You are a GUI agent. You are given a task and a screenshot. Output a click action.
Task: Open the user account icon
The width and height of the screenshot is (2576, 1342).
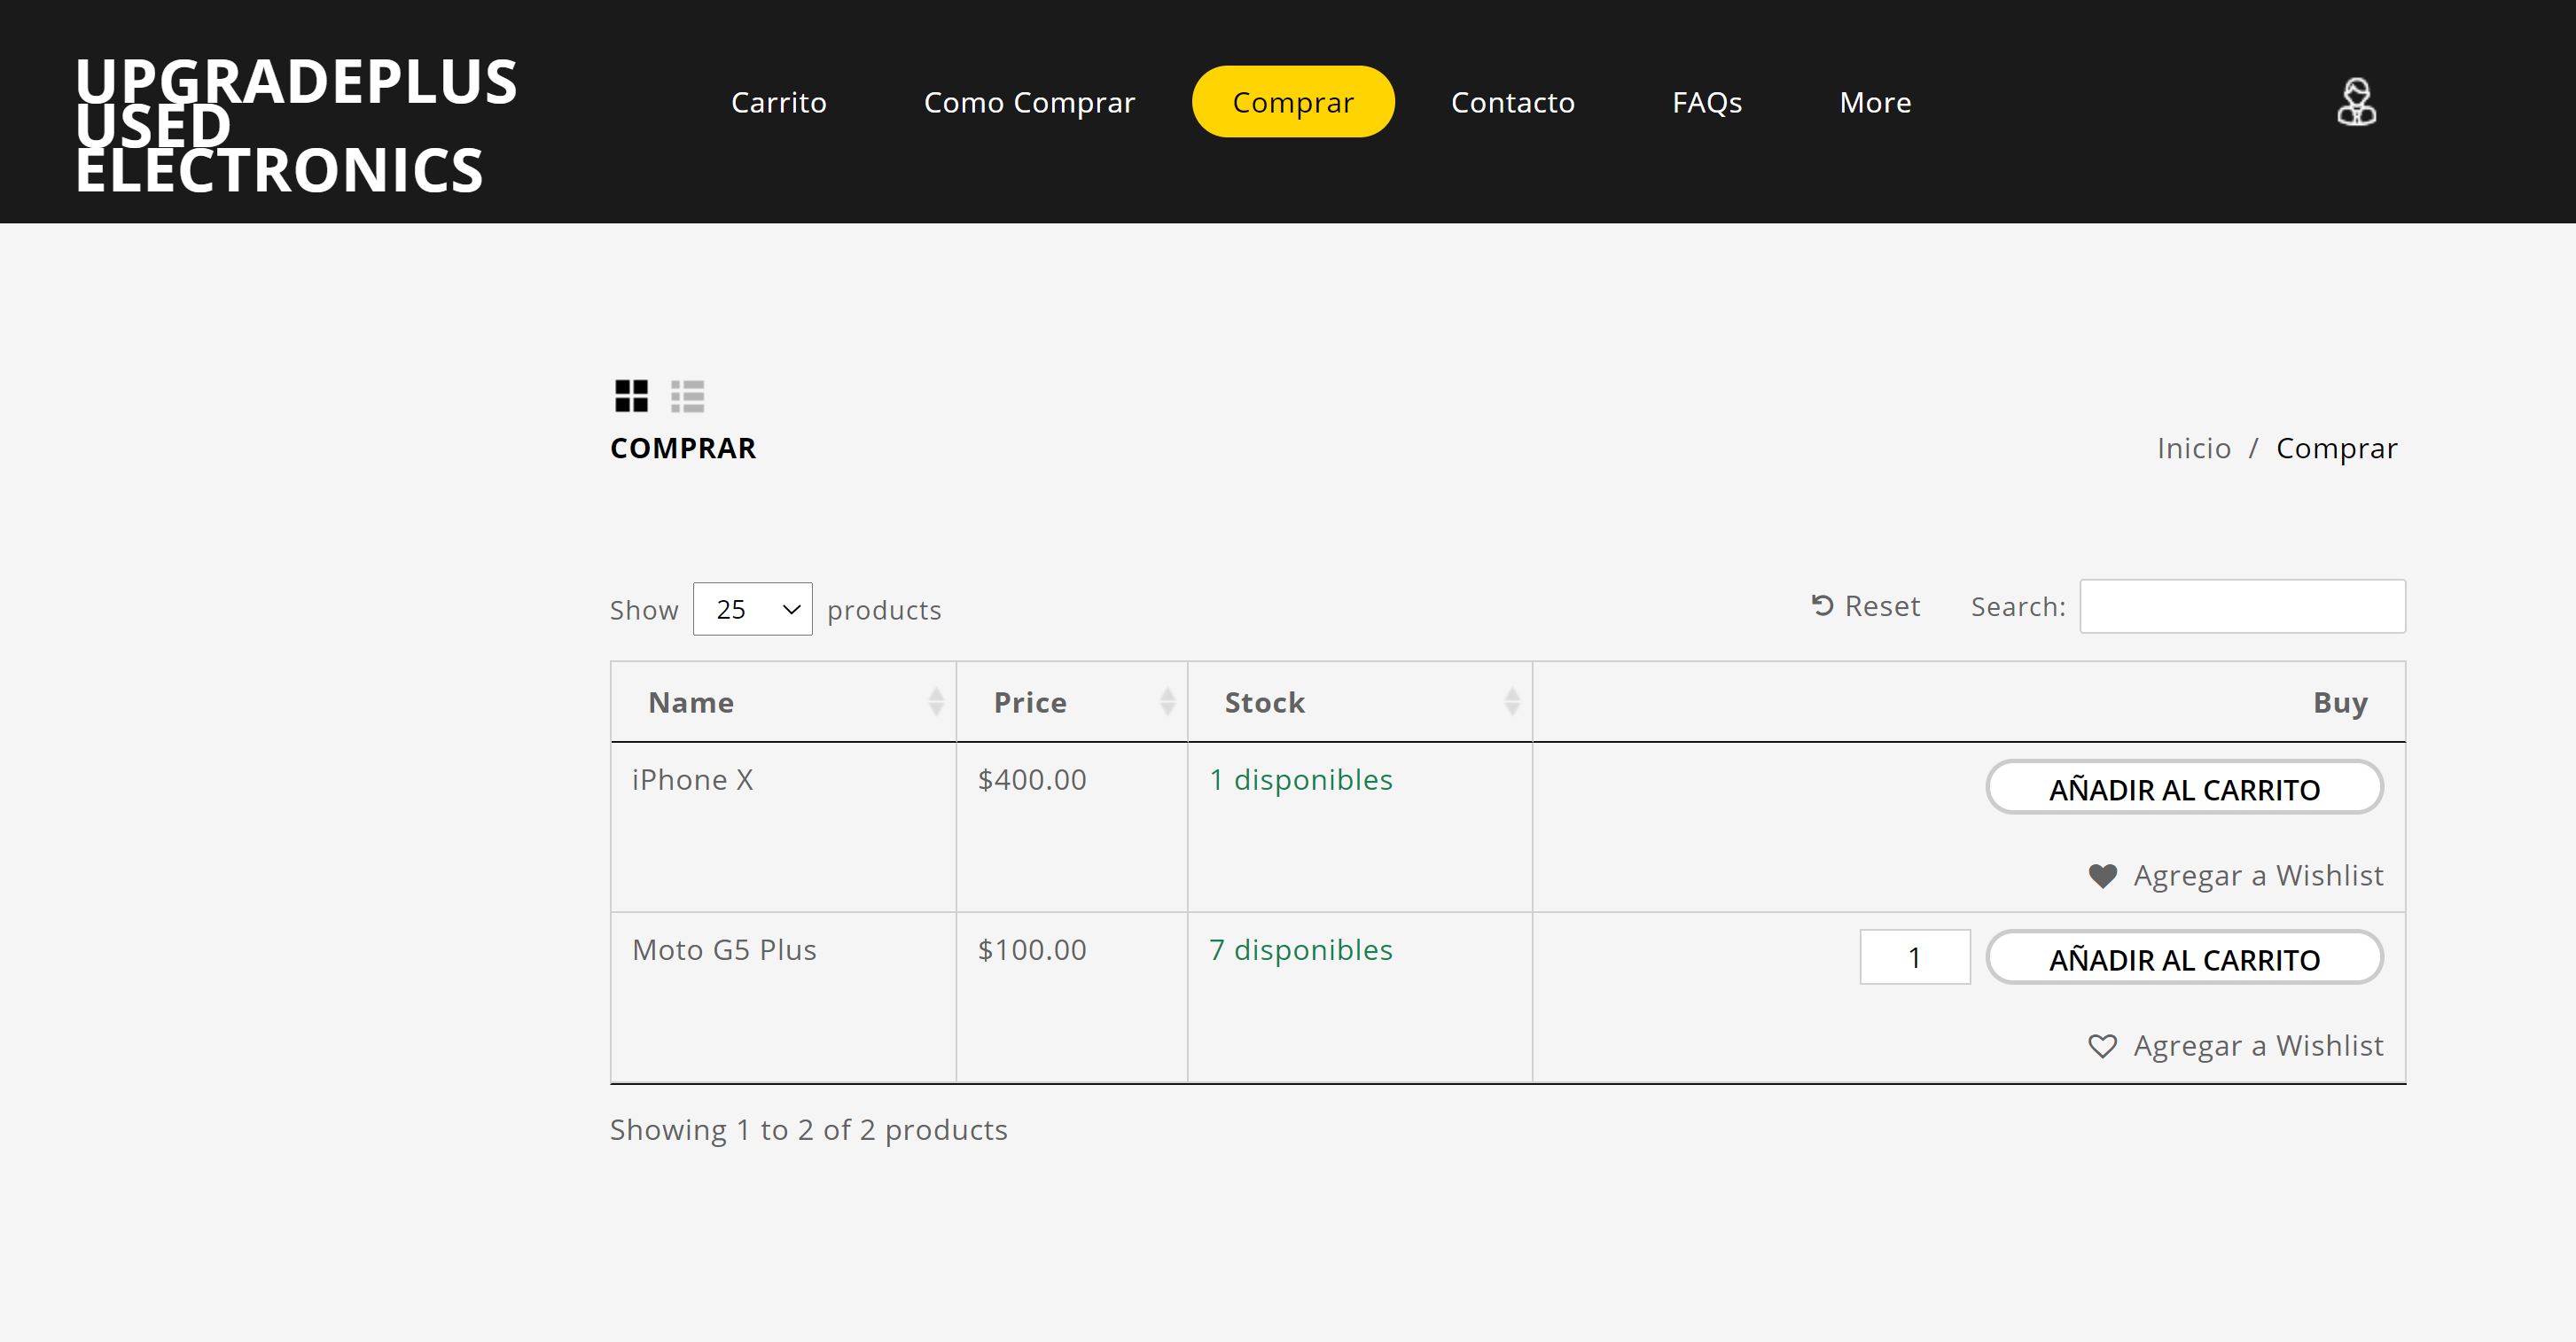coord(2356,102)
